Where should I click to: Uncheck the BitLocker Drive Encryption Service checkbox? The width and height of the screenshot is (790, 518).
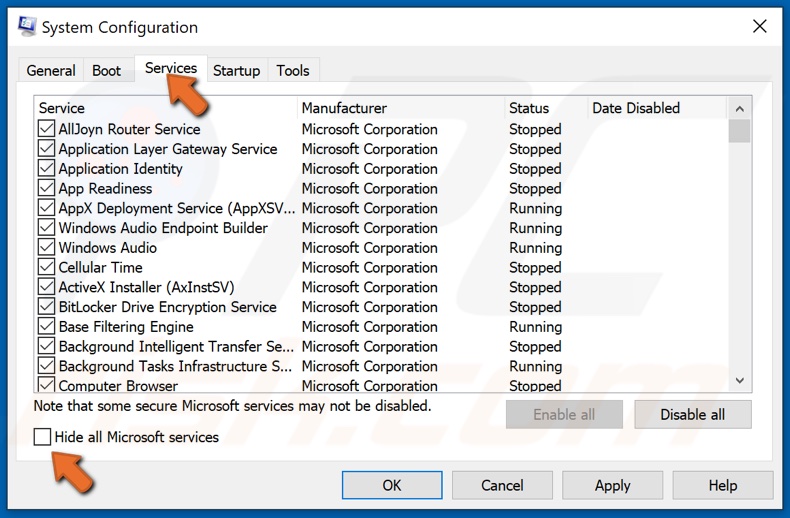tap(46, 307)
